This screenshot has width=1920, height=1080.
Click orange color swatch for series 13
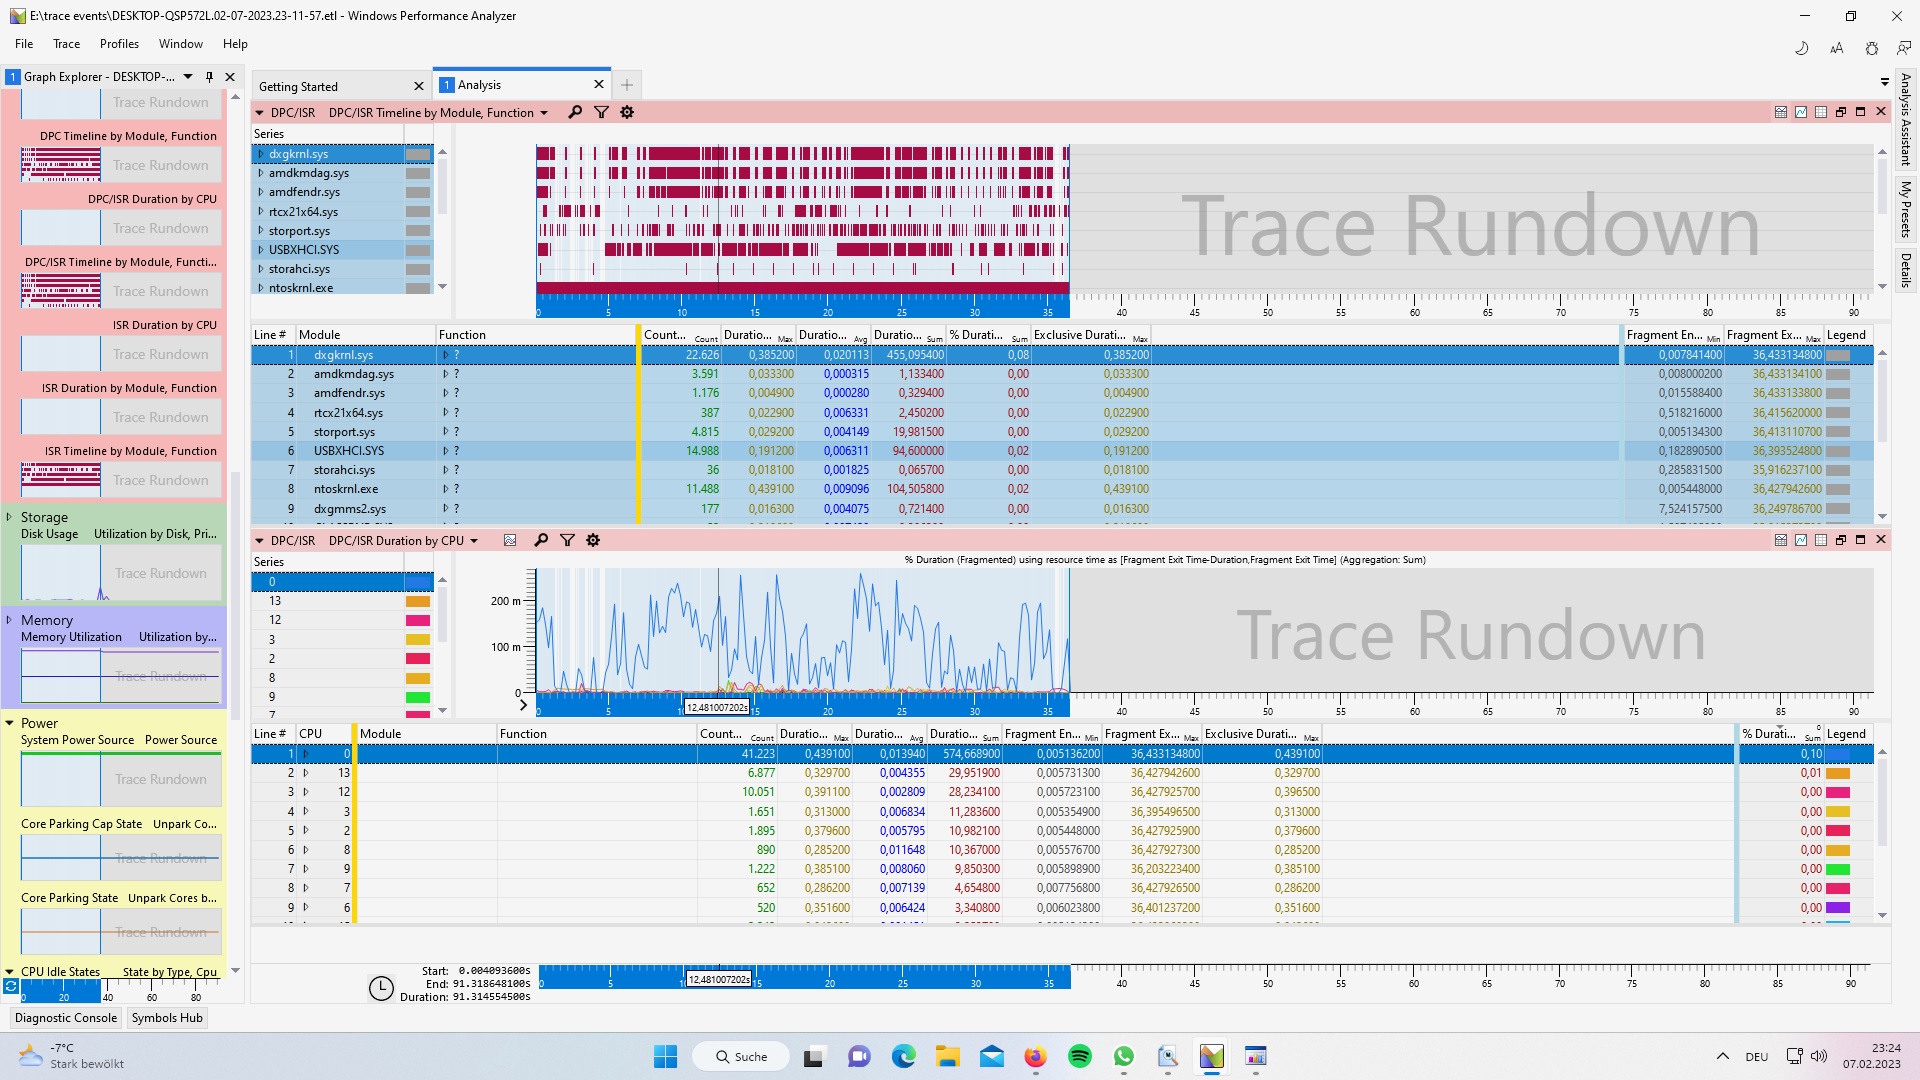point(417,601)
